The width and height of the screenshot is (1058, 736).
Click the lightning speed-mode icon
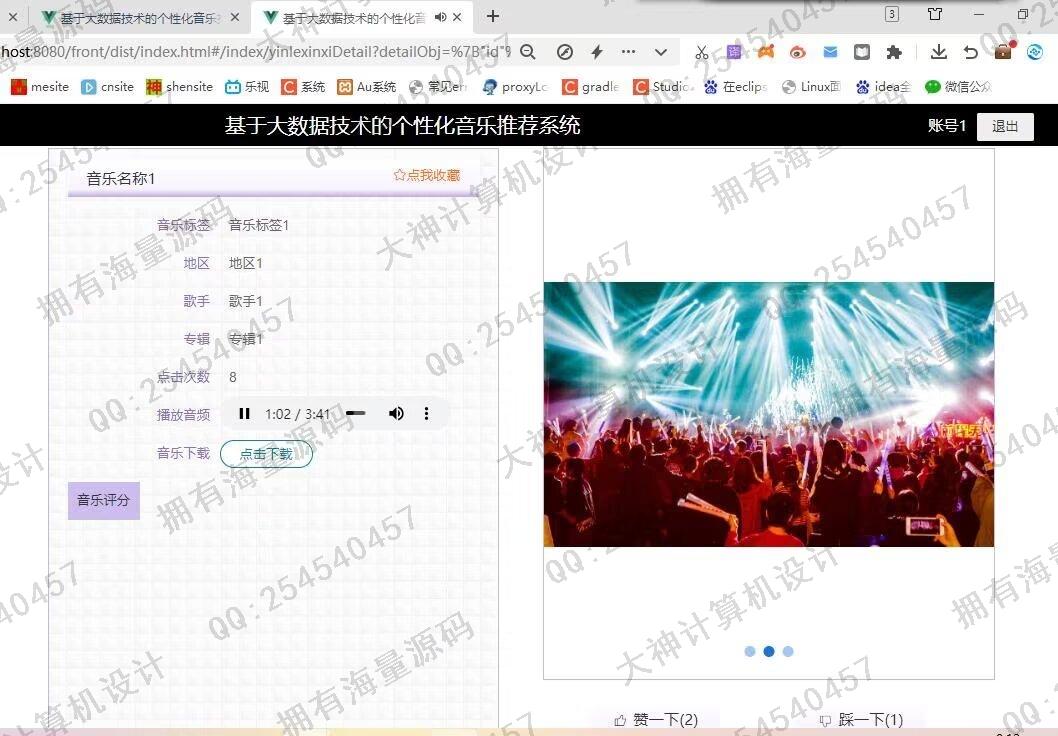point(596,52)
